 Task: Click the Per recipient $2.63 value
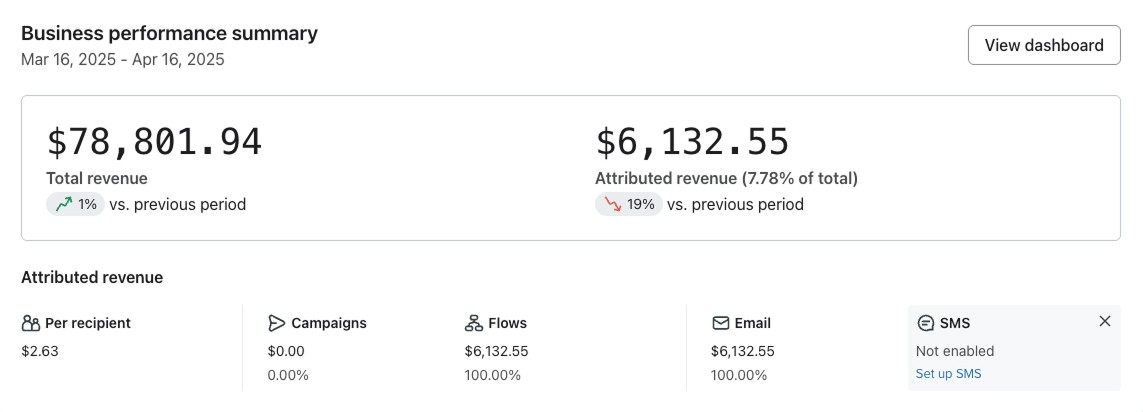(40, 351)
